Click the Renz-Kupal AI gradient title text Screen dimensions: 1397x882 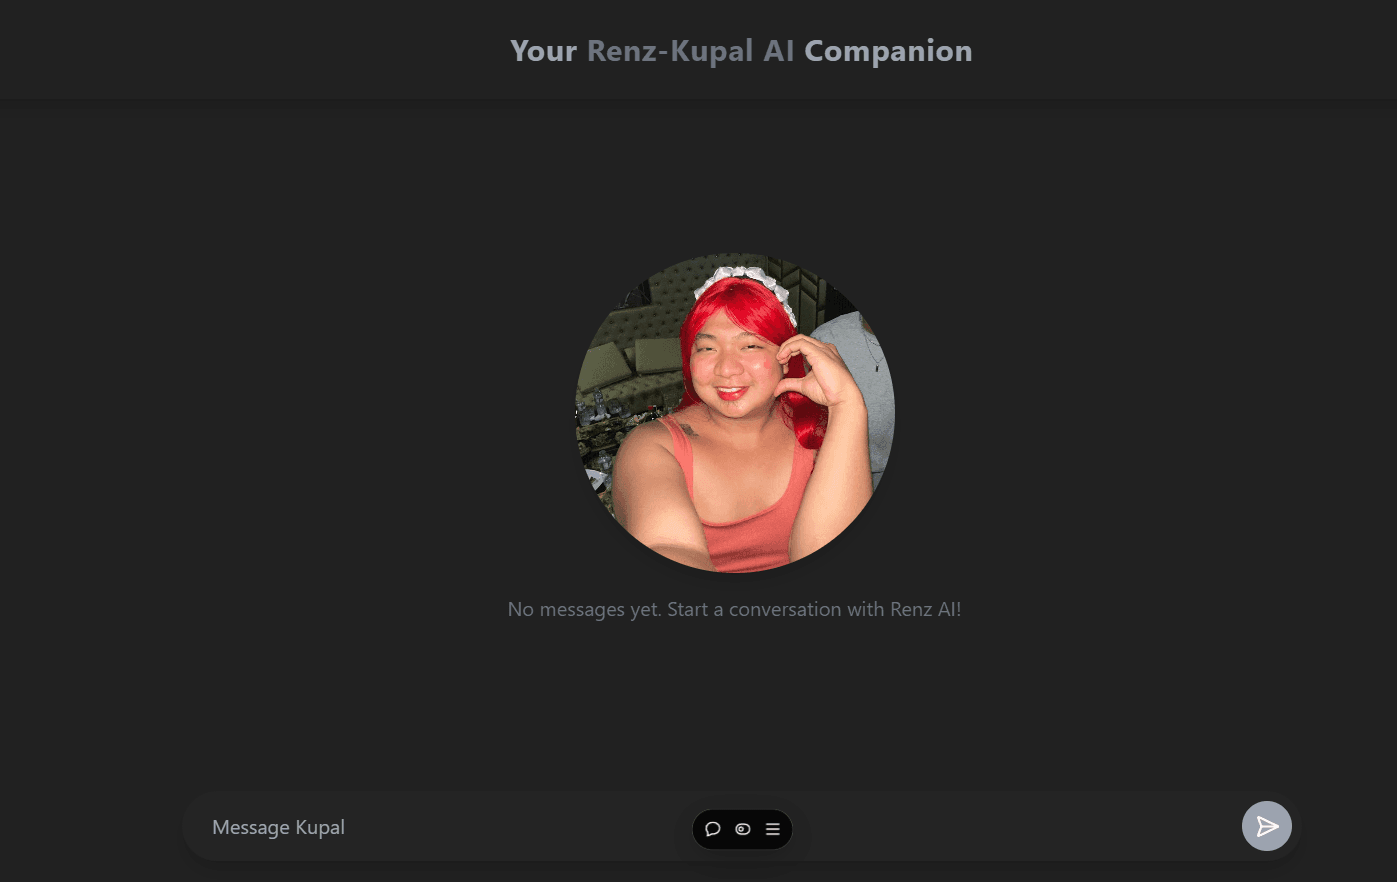pos(690,51)
